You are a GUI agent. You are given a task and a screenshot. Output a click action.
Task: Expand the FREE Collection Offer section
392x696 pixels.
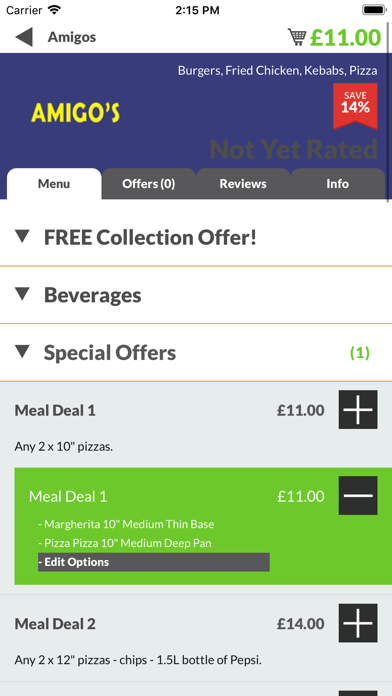196,237
